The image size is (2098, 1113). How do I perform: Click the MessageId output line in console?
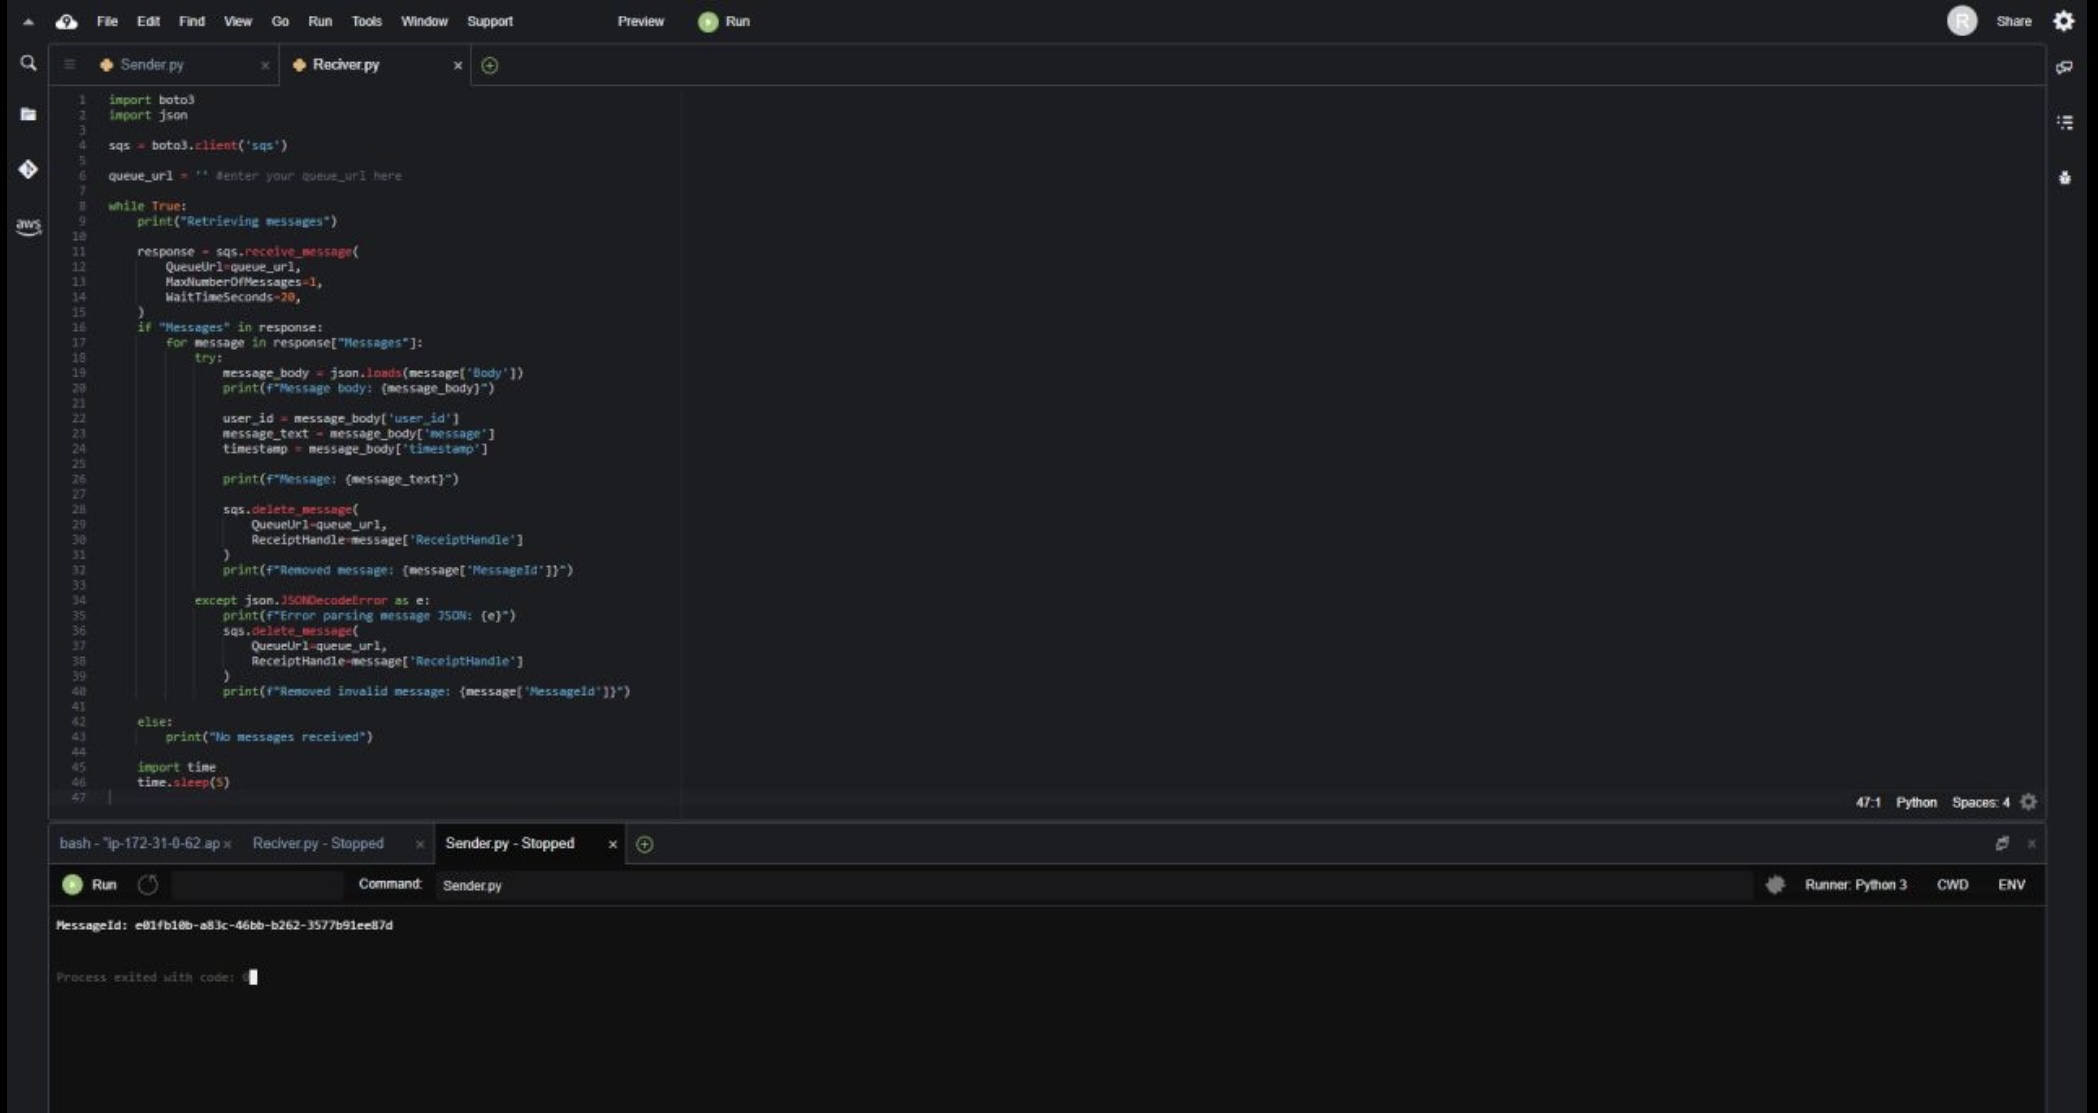pyautogui.click(x=225, y=926)
